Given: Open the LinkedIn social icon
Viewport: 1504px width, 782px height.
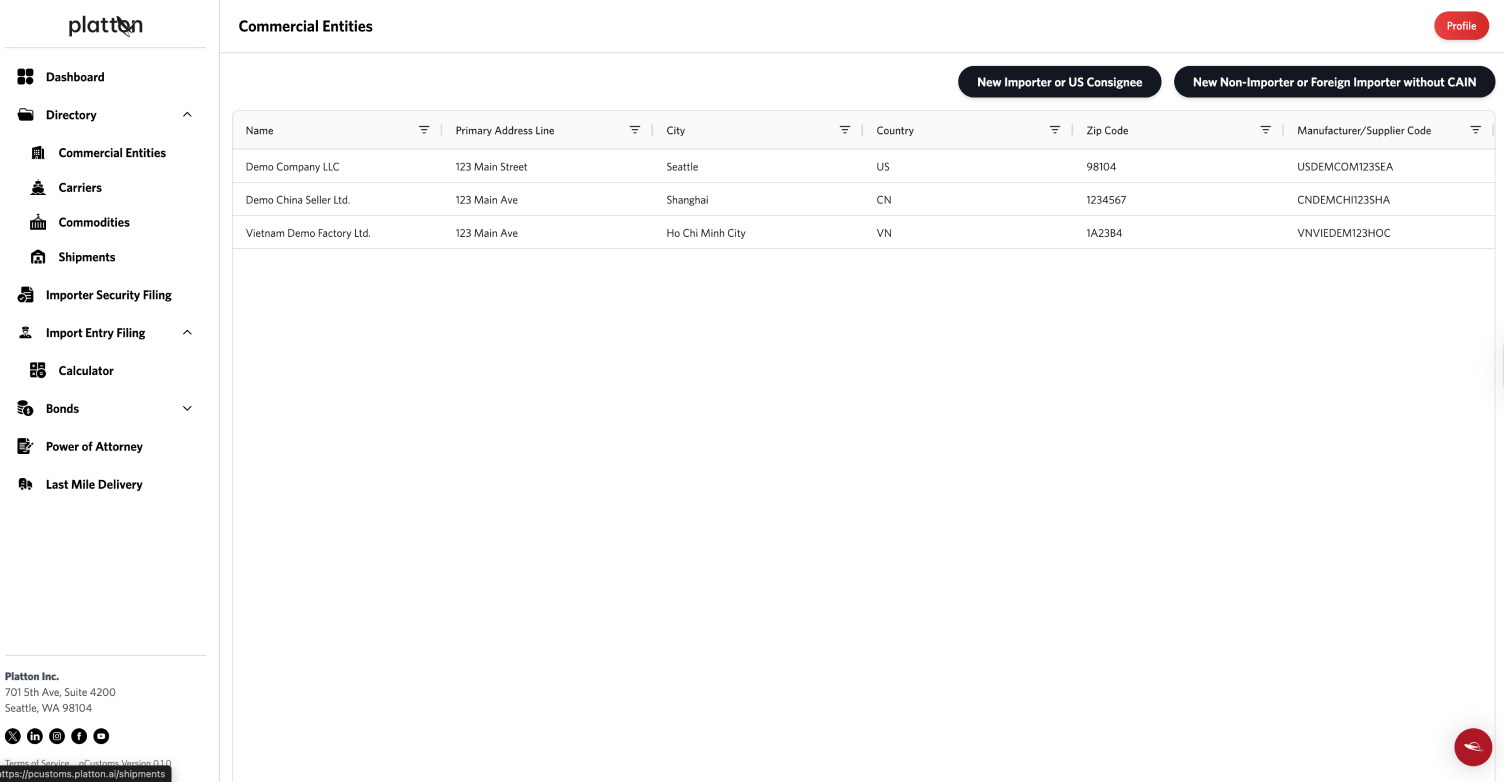Looking at the screenshot, I should pyautogui.click(x=35, y=736).
